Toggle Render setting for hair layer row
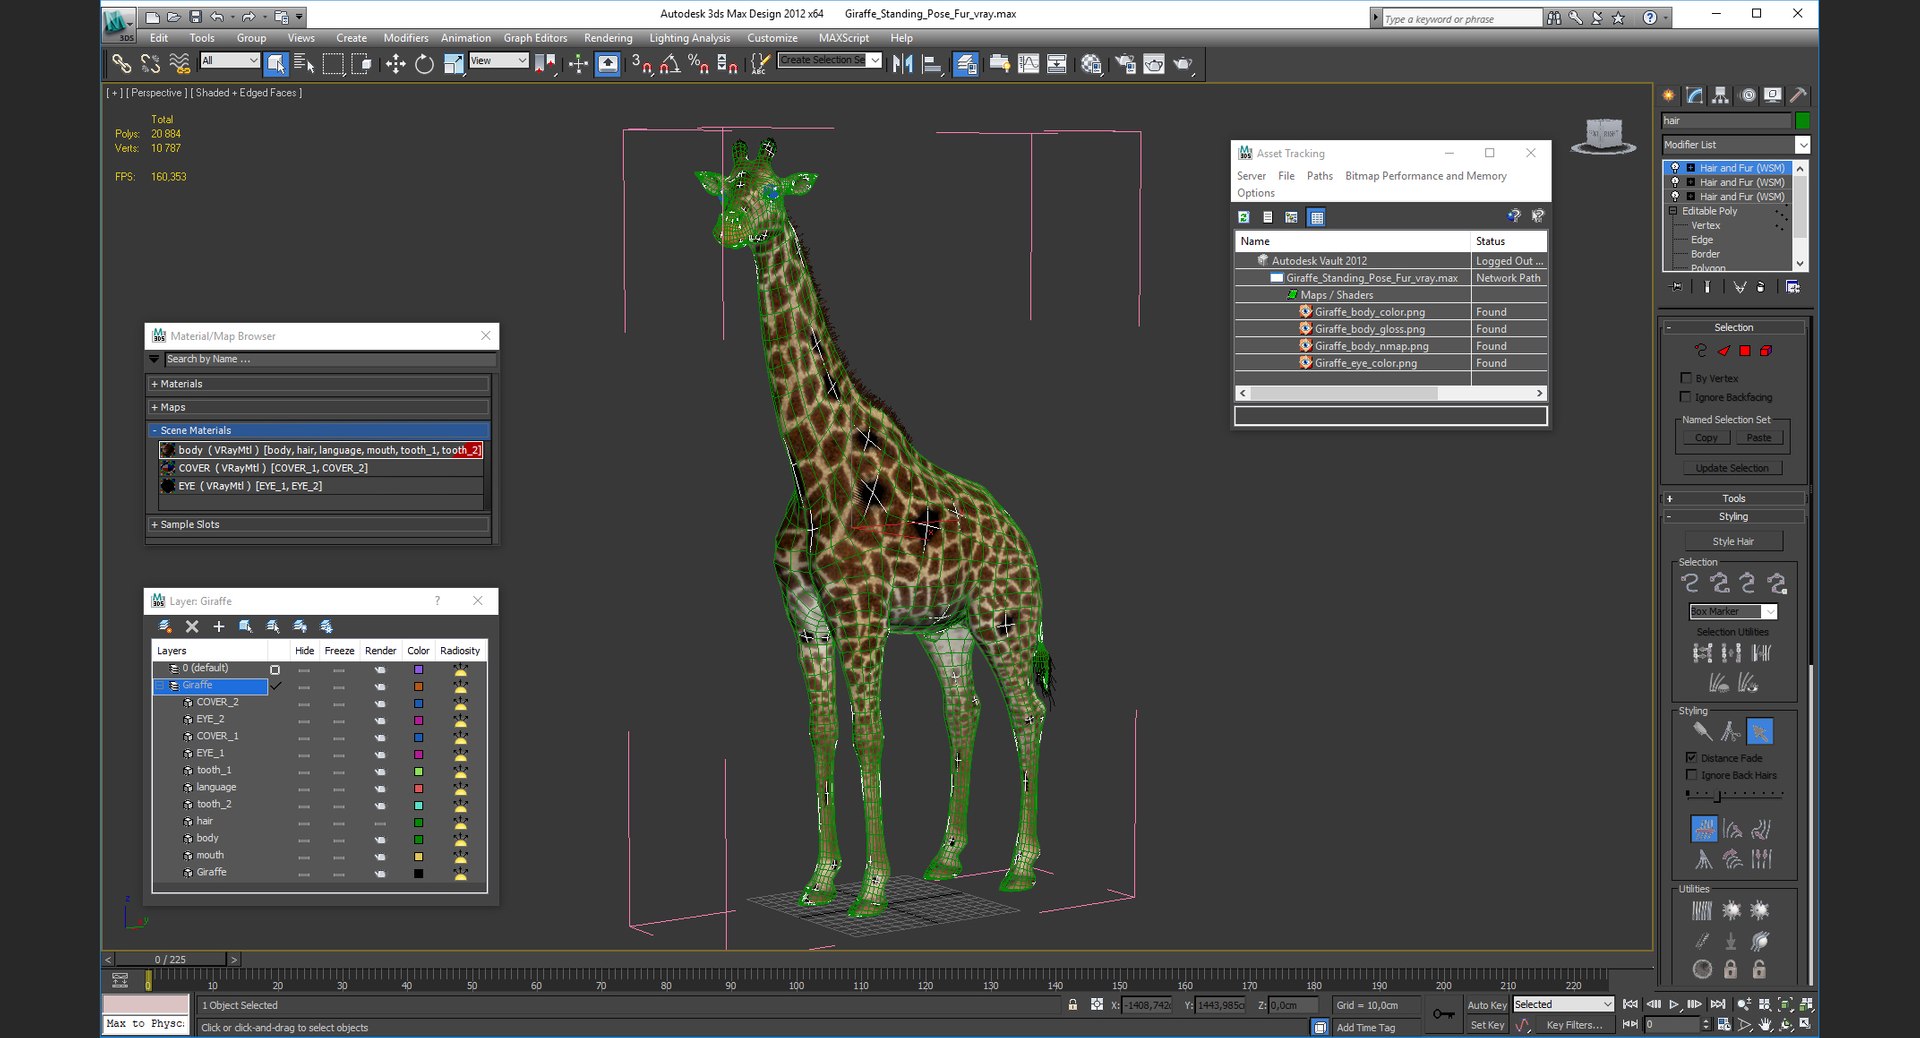 pos(380,822)
